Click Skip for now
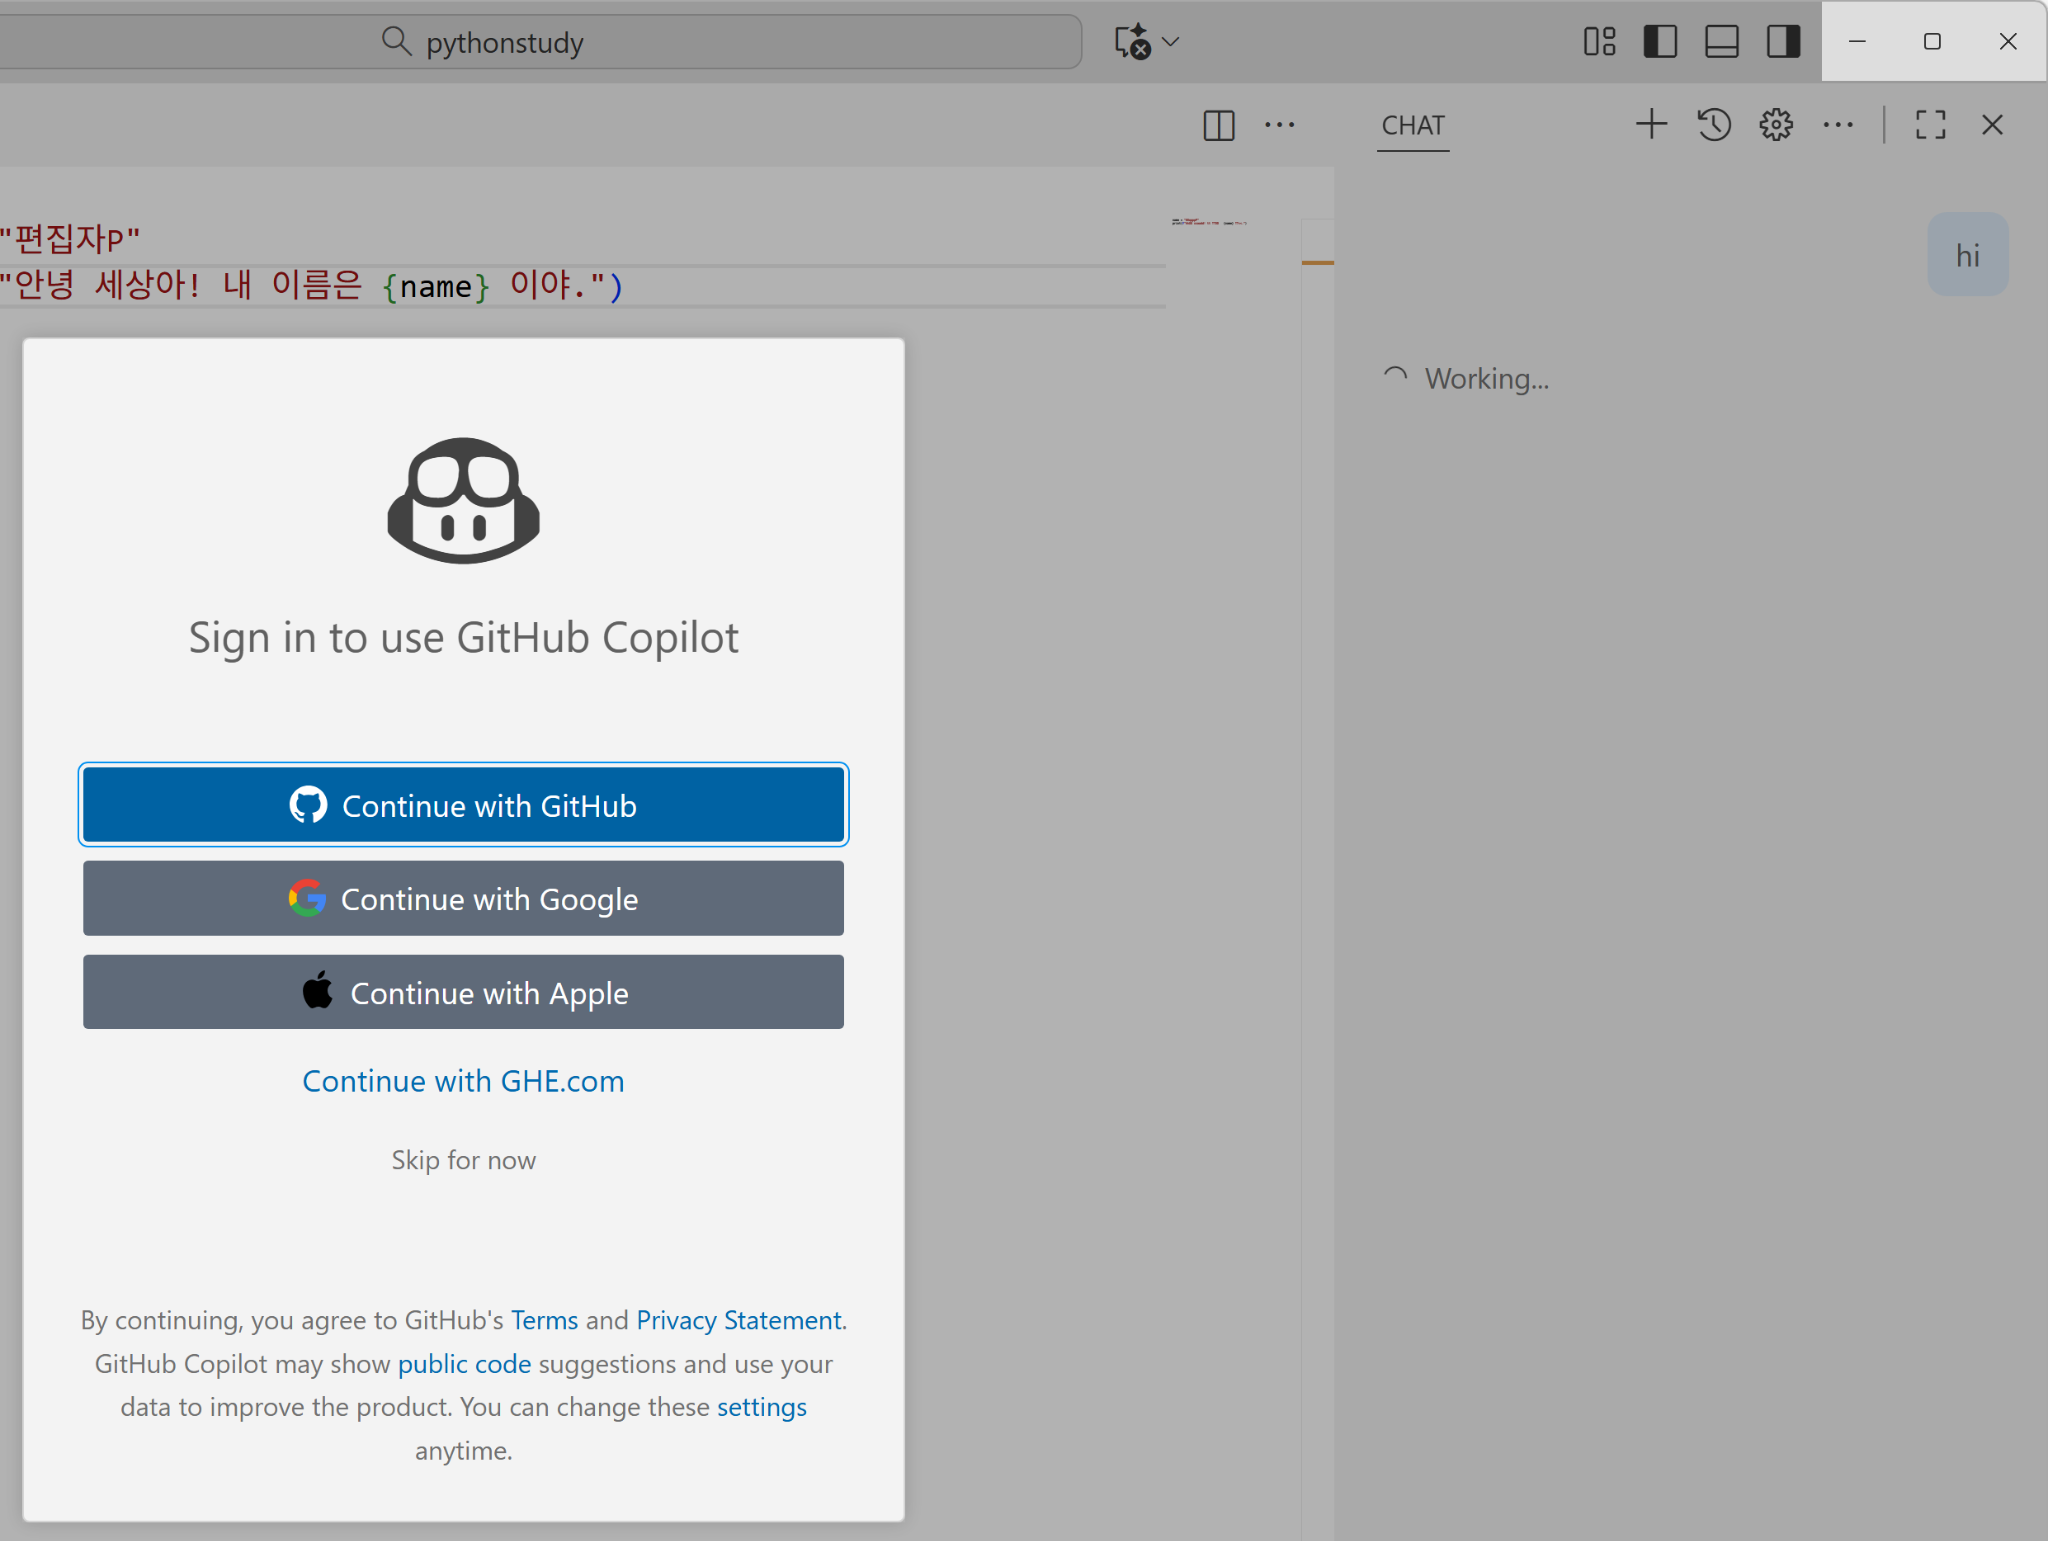This screenshot has height=1541, width=2048. click(x=463, y=1160)
